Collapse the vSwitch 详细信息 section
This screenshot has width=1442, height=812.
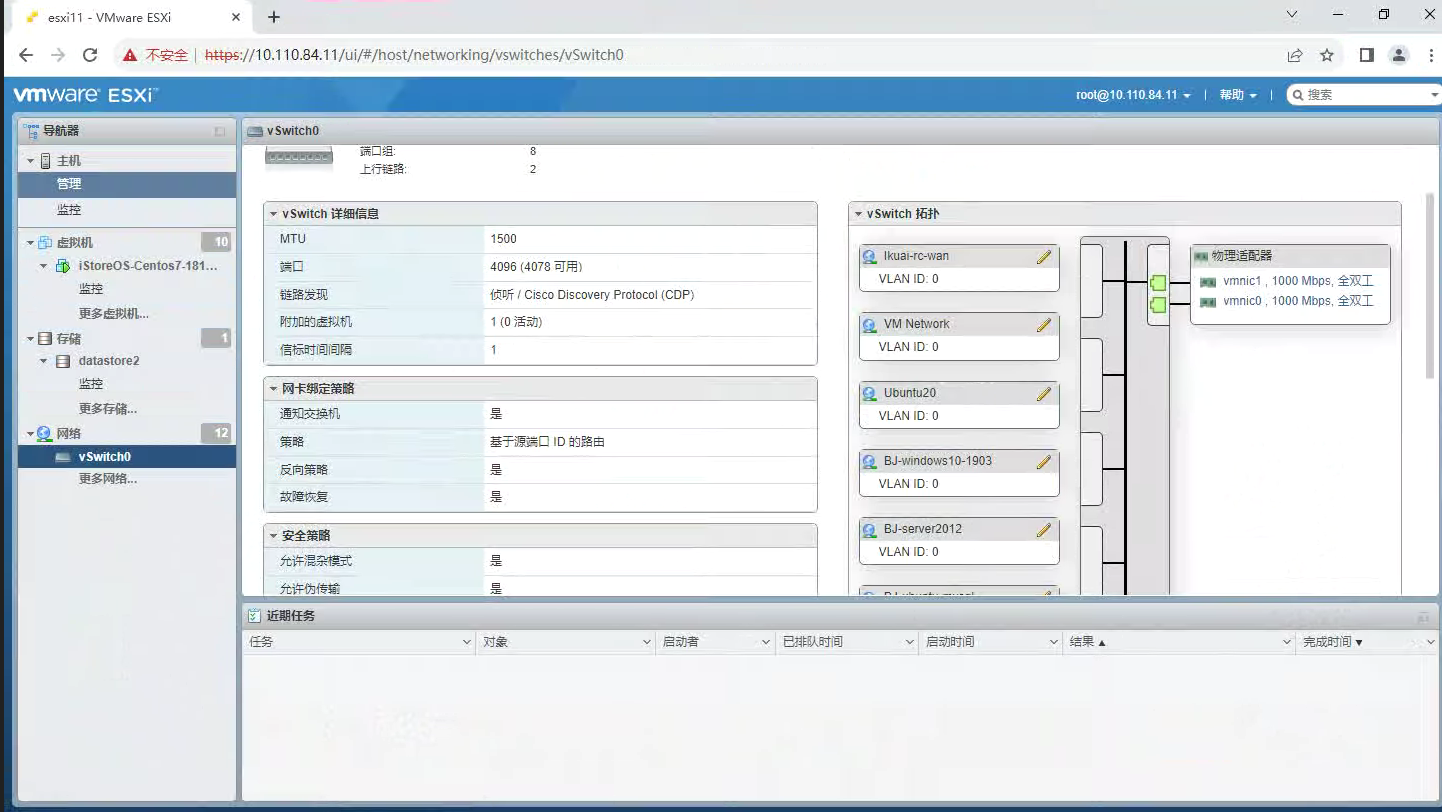click(274, 214)
